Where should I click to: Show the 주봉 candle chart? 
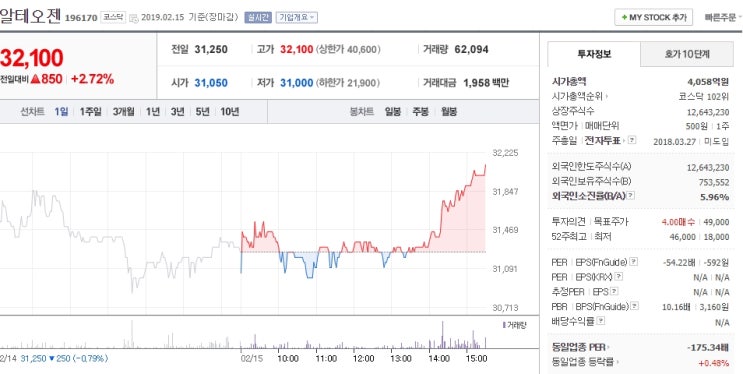pyautogui.click(x=420, y=112)
